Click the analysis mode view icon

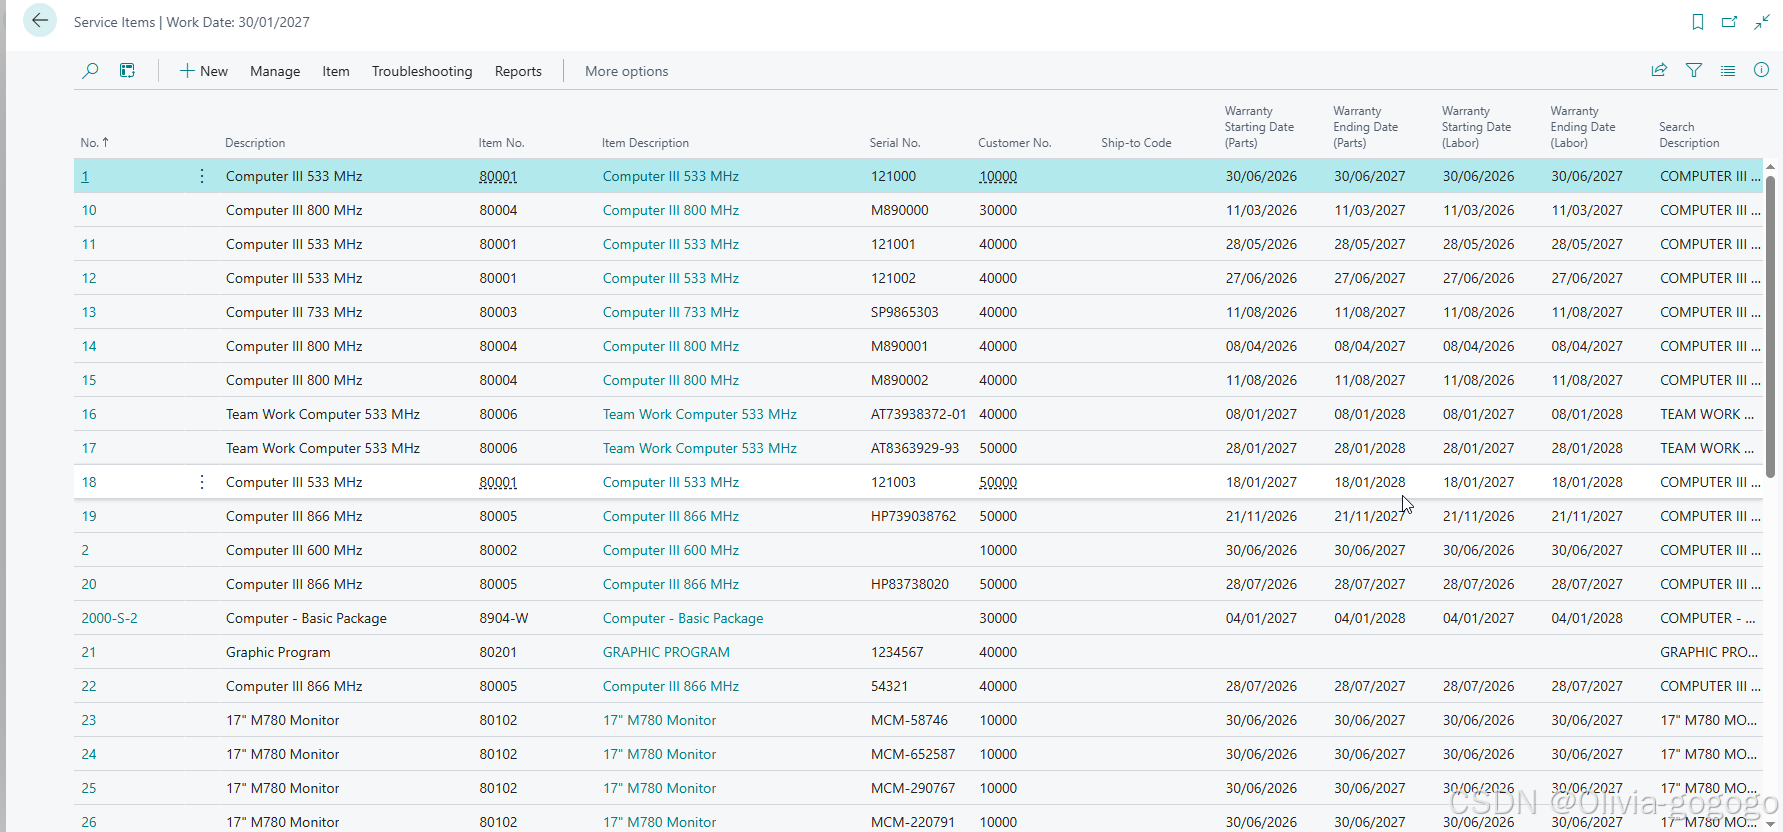(127, 71)
